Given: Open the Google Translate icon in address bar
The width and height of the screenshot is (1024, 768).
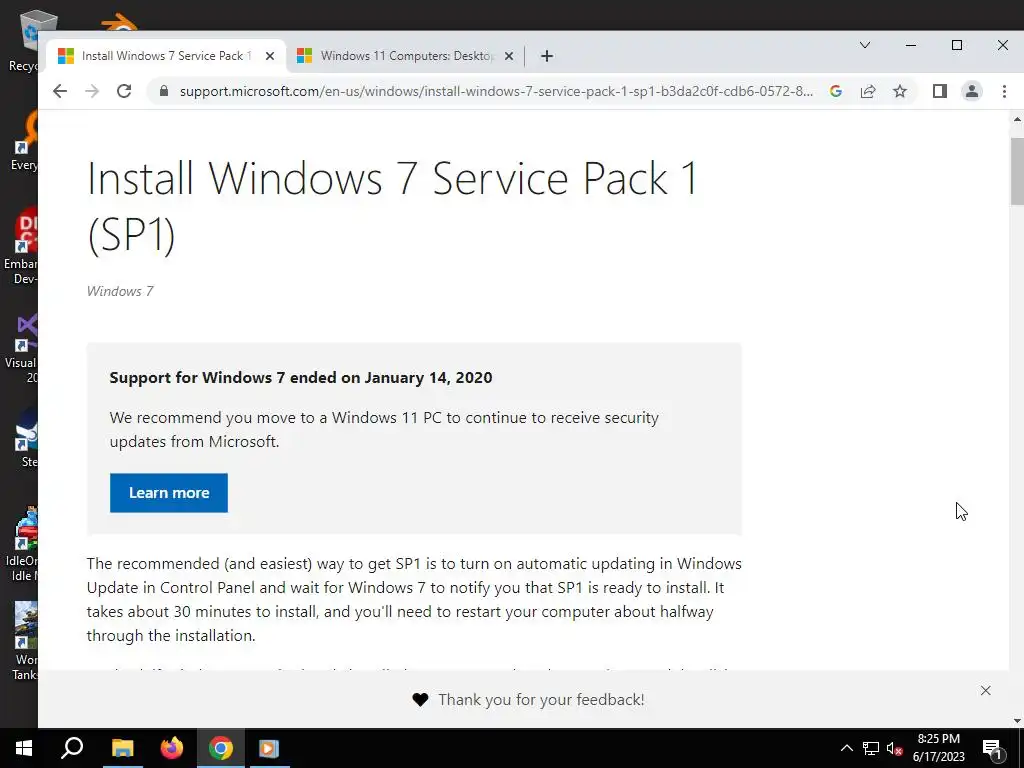Looking at the screenshot, I should (836, 91).
